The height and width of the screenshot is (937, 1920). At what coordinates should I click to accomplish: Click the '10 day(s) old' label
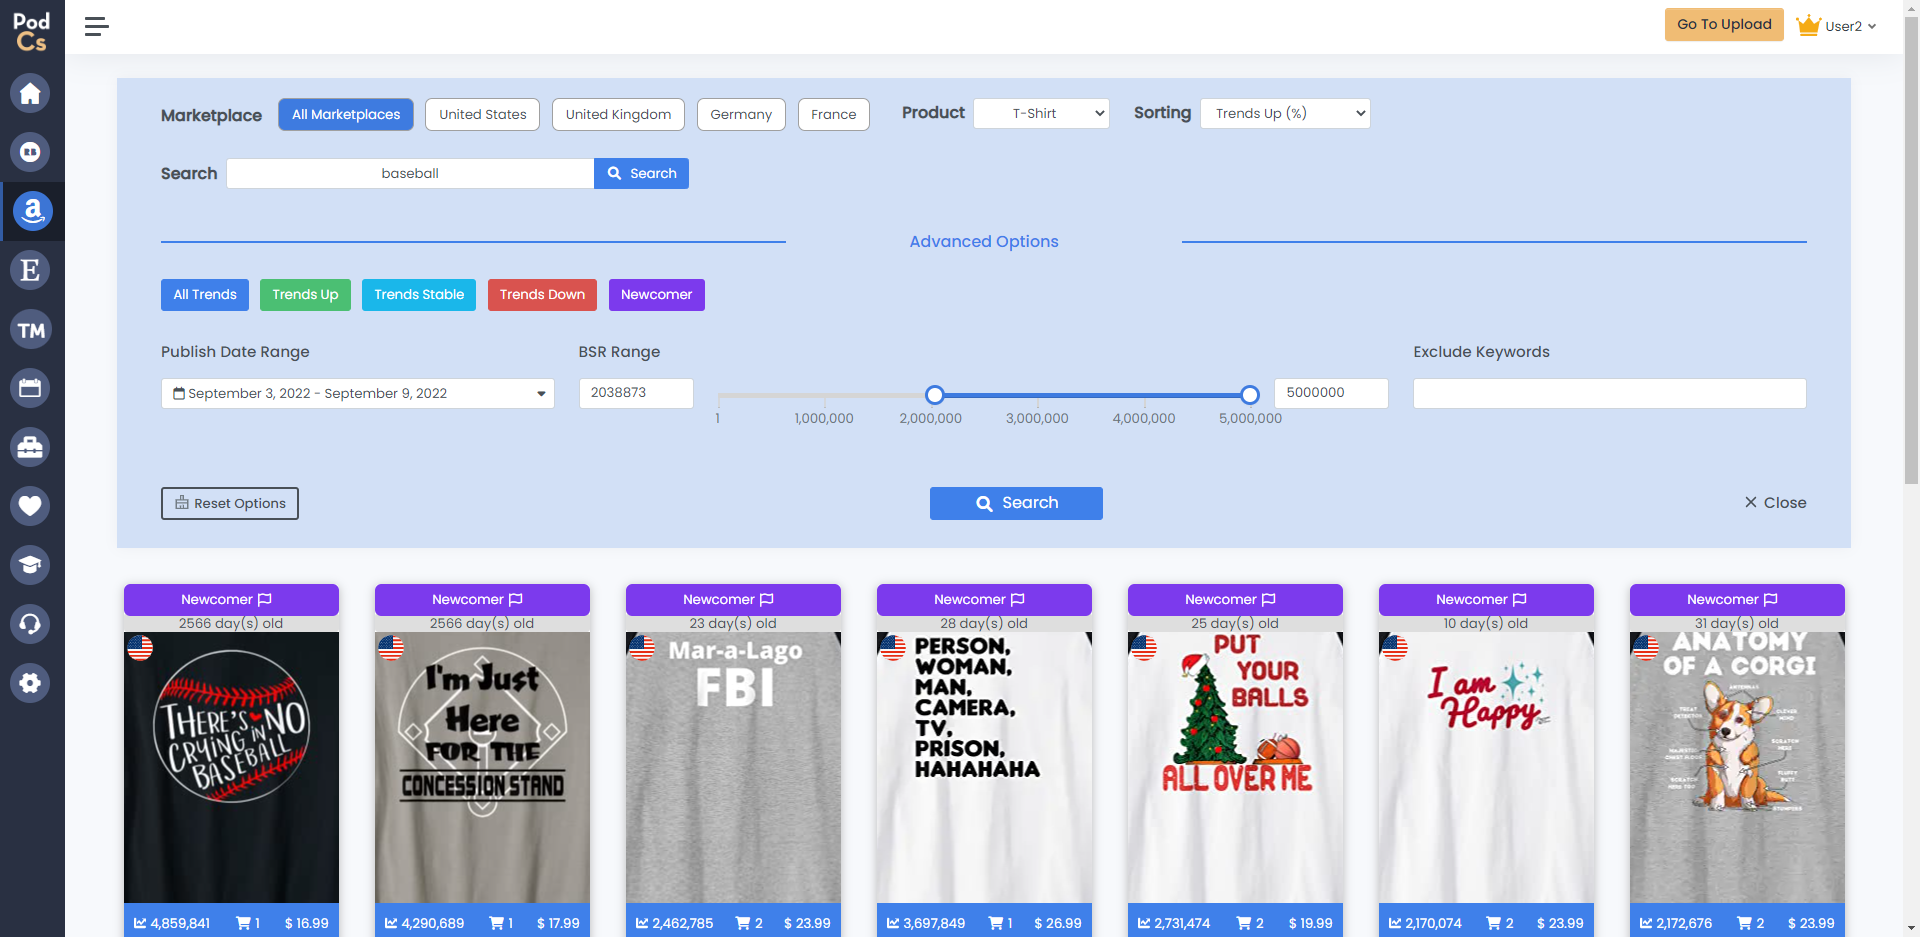[x=1485, y=623]
